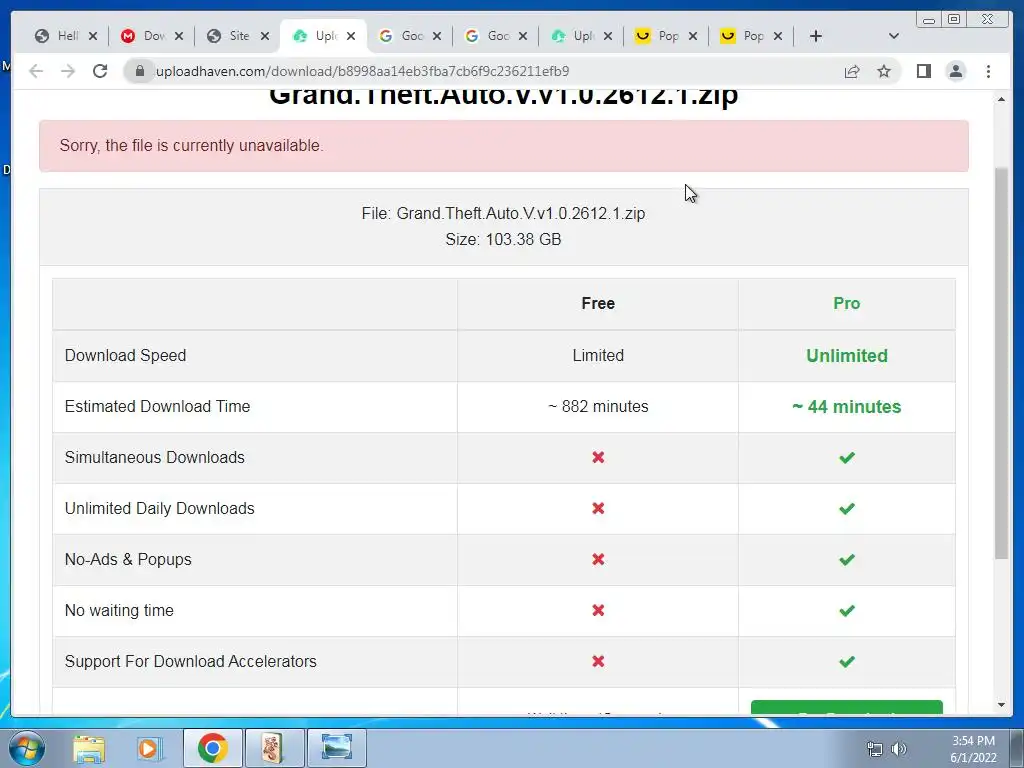Switch to the 'Site' tab
1024x768 pixels.
tap(230, 36)
